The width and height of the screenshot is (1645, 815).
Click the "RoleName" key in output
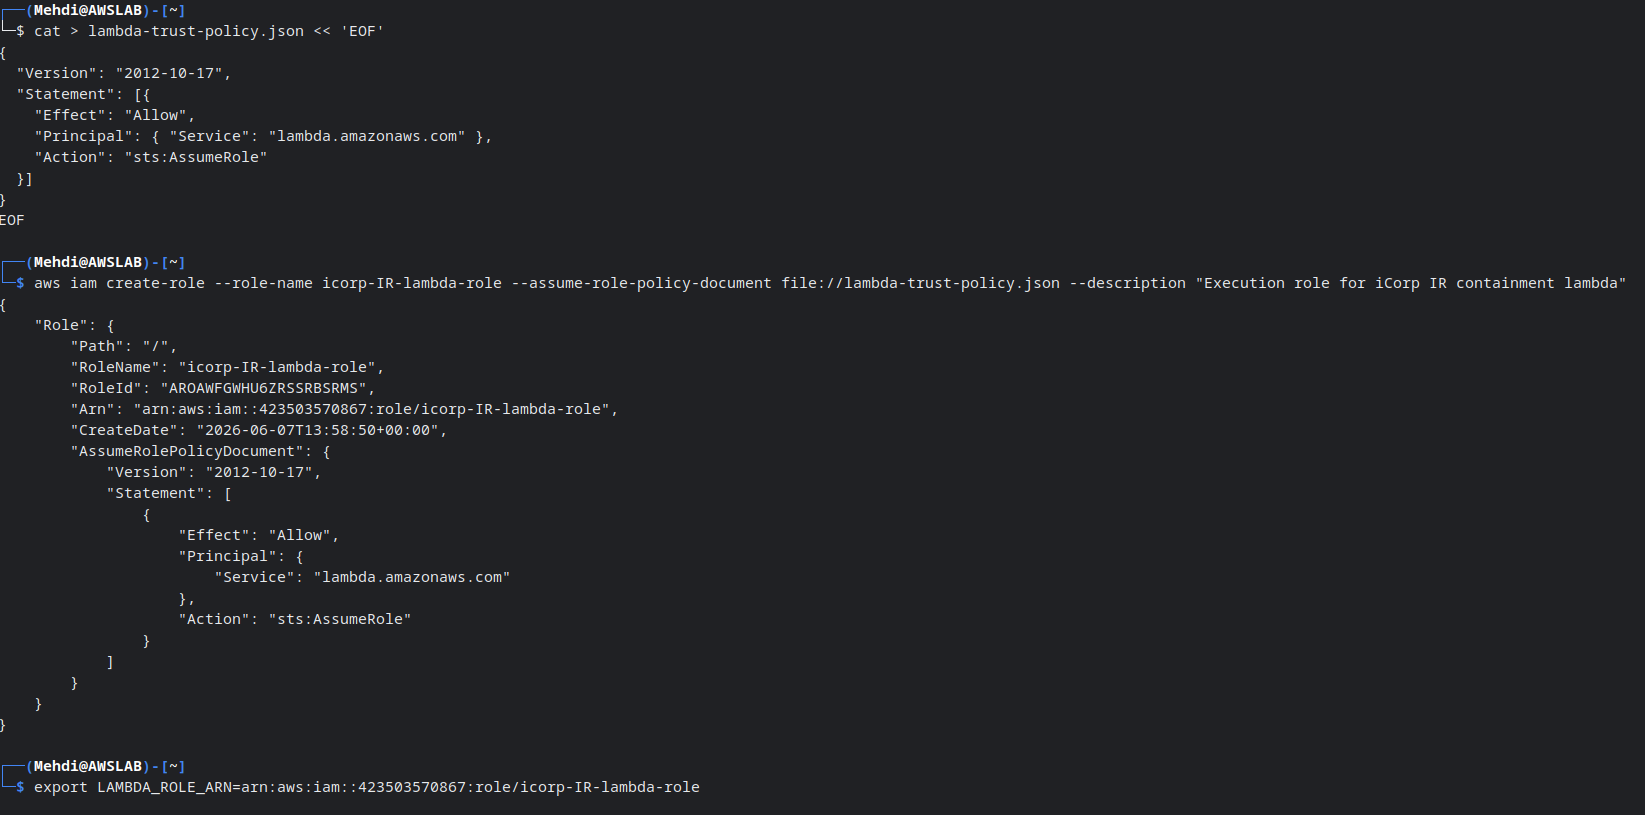tap(115, 367)
